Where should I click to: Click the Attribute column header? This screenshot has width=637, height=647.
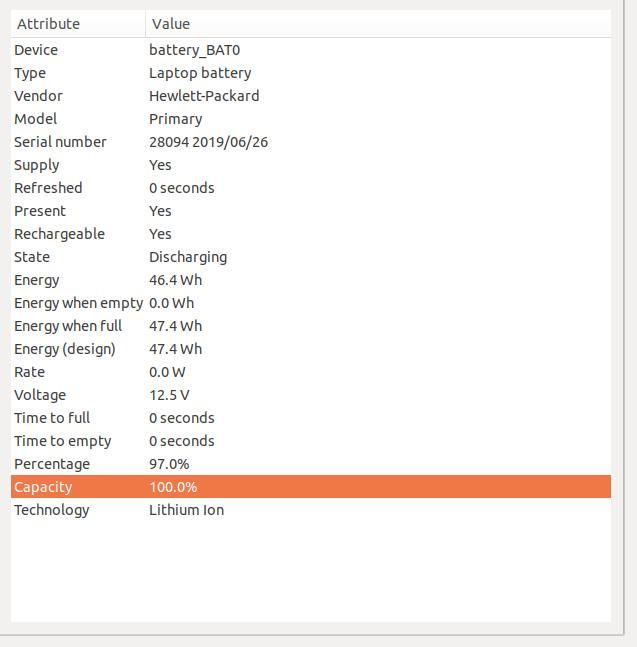point(78,24)
